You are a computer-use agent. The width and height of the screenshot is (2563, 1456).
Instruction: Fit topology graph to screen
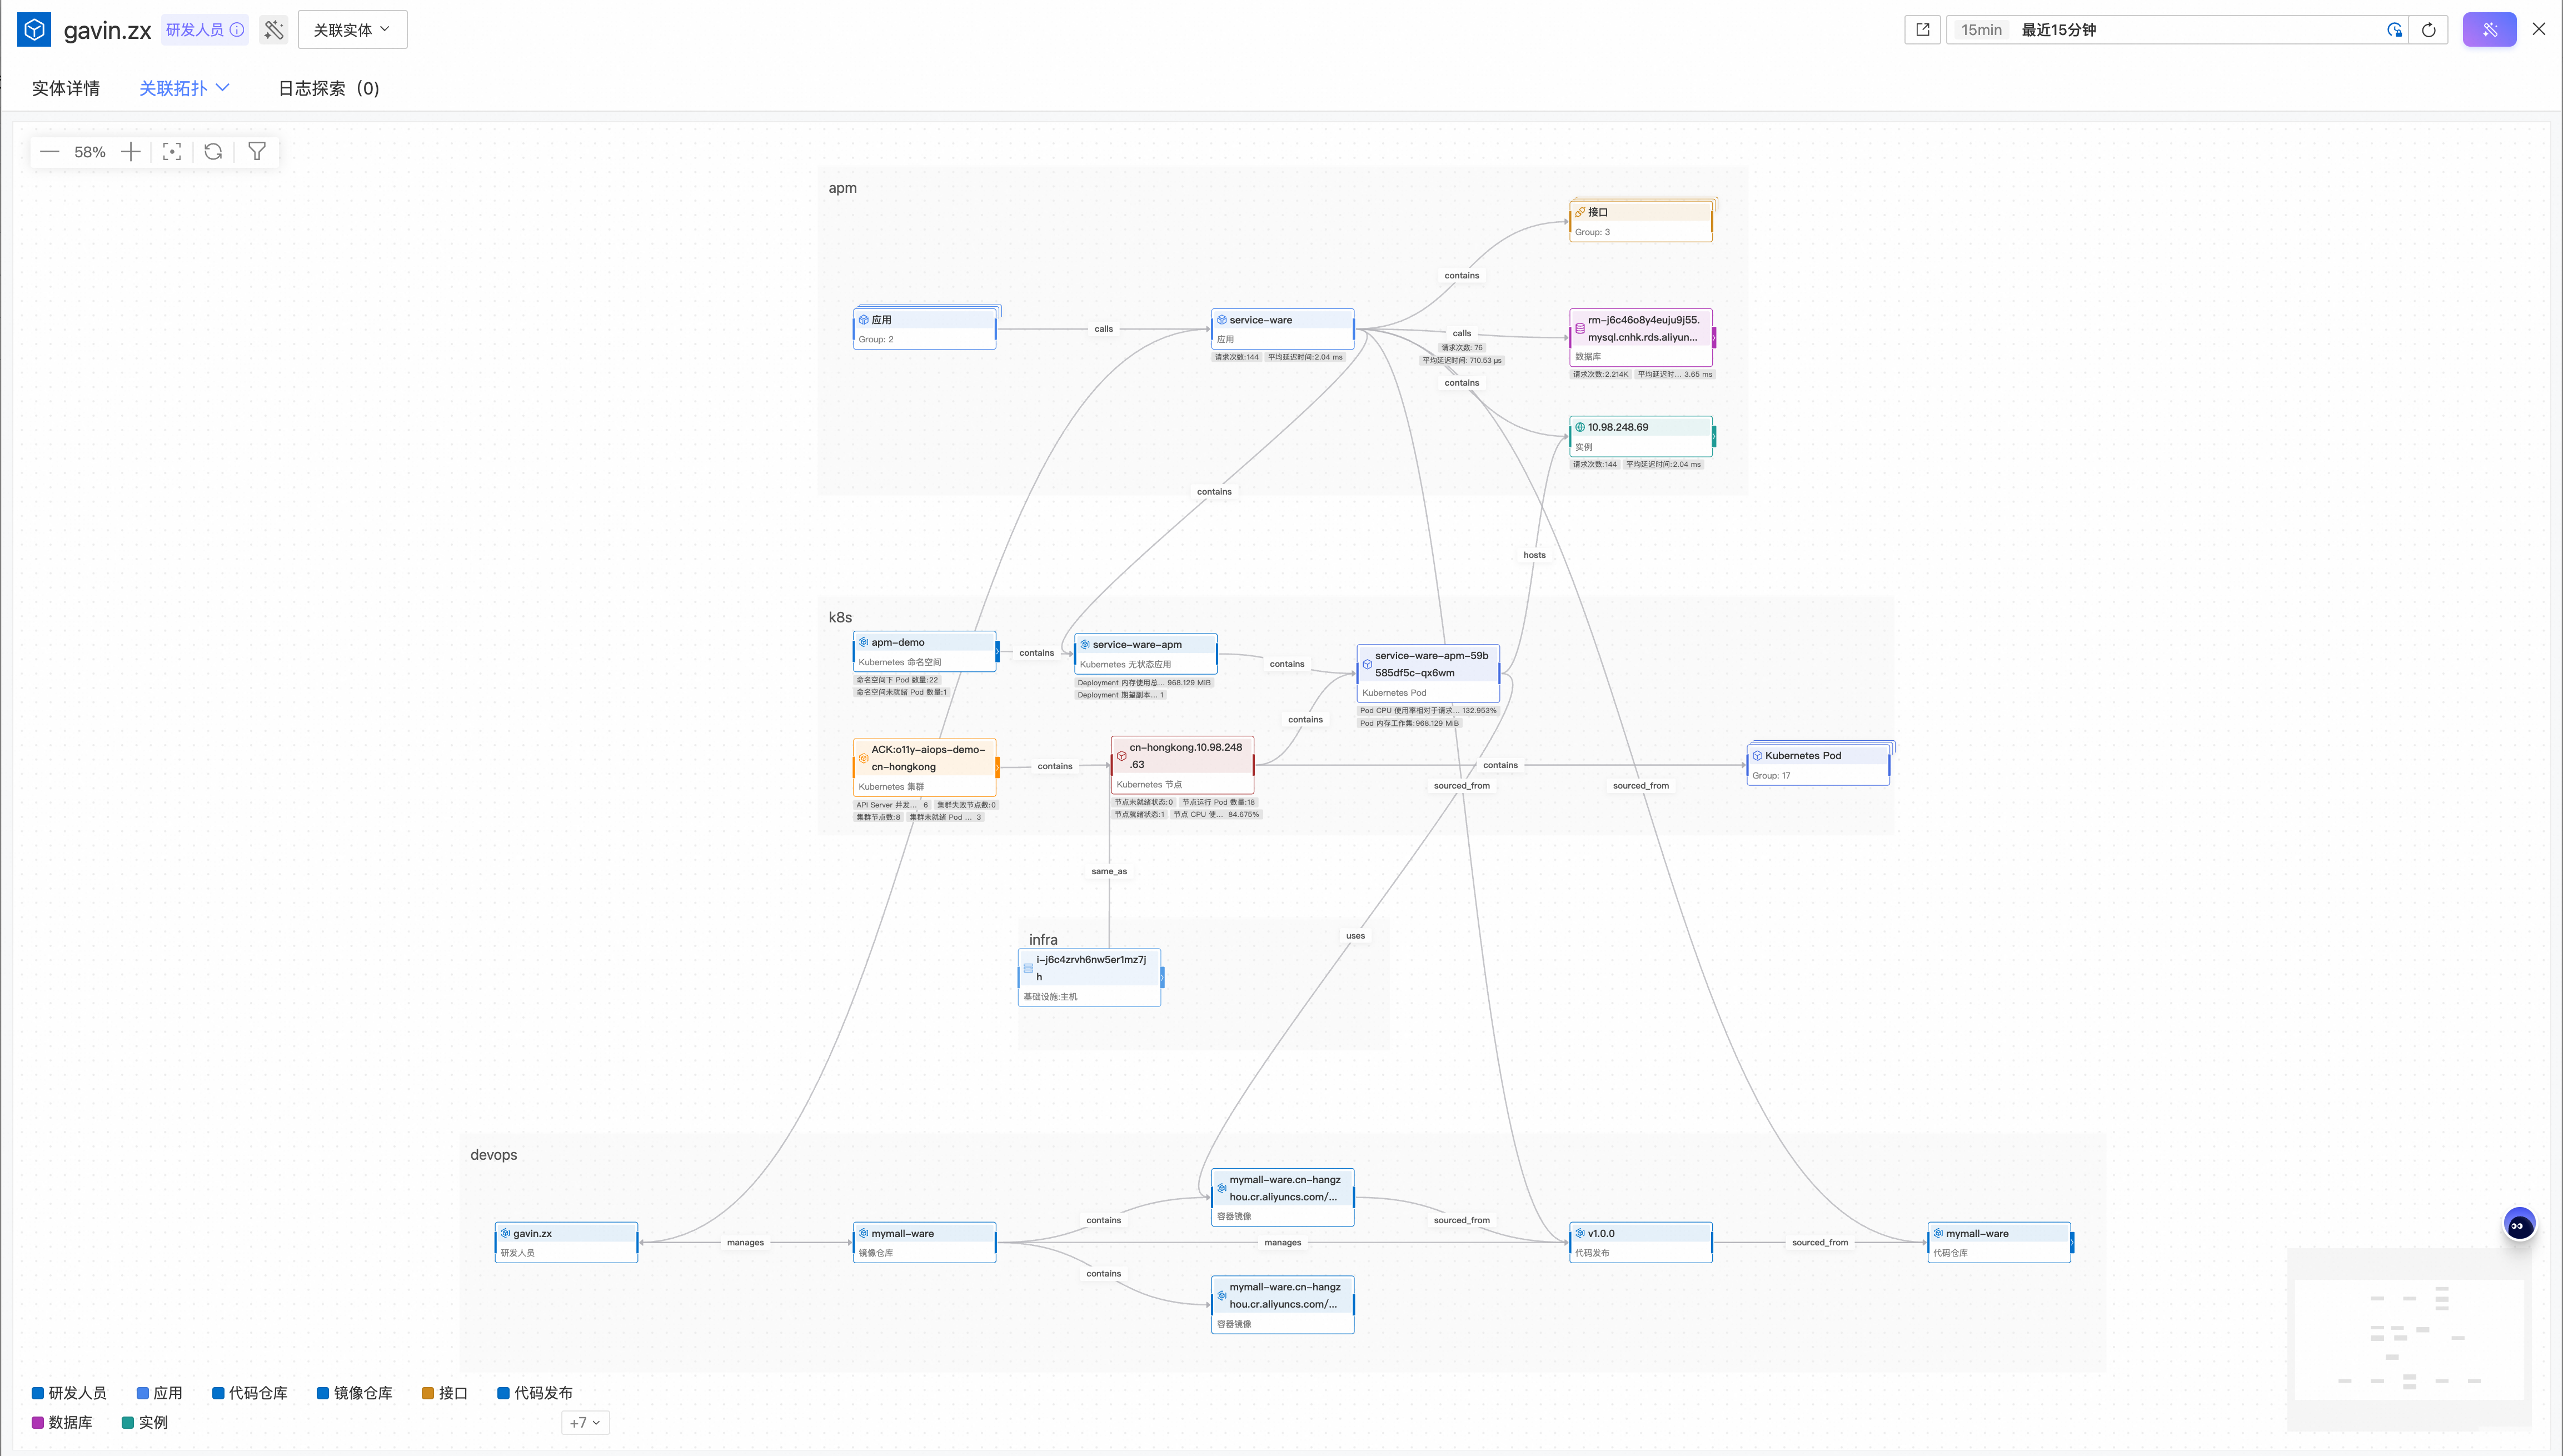[172, 152]
